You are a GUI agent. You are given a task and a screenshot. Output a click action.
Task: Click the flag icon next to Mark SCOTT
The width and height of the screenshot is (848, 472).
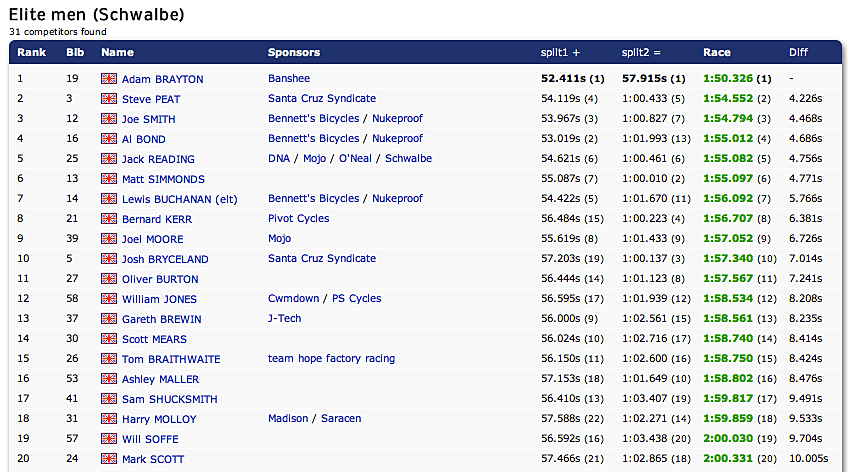[109, 459]
